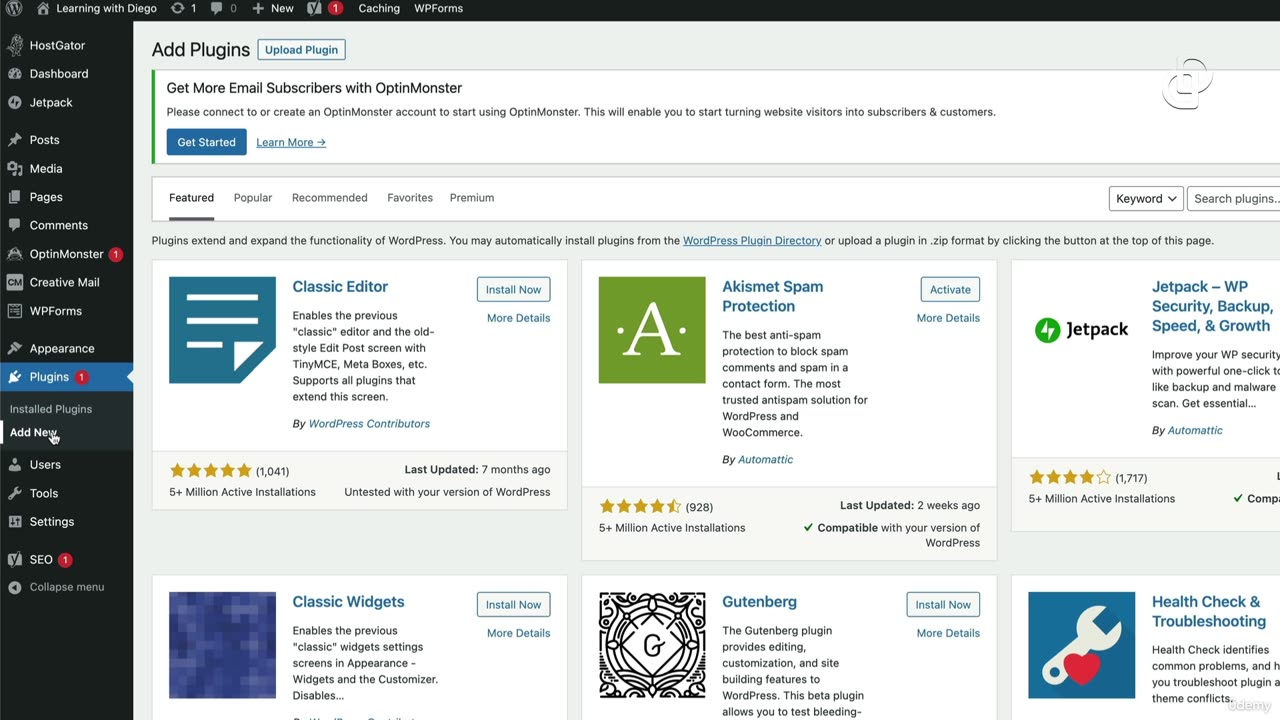Click the WPForms sidebar icon
The width and height of the screenshot is (1280, 720).
click(15, 311)
